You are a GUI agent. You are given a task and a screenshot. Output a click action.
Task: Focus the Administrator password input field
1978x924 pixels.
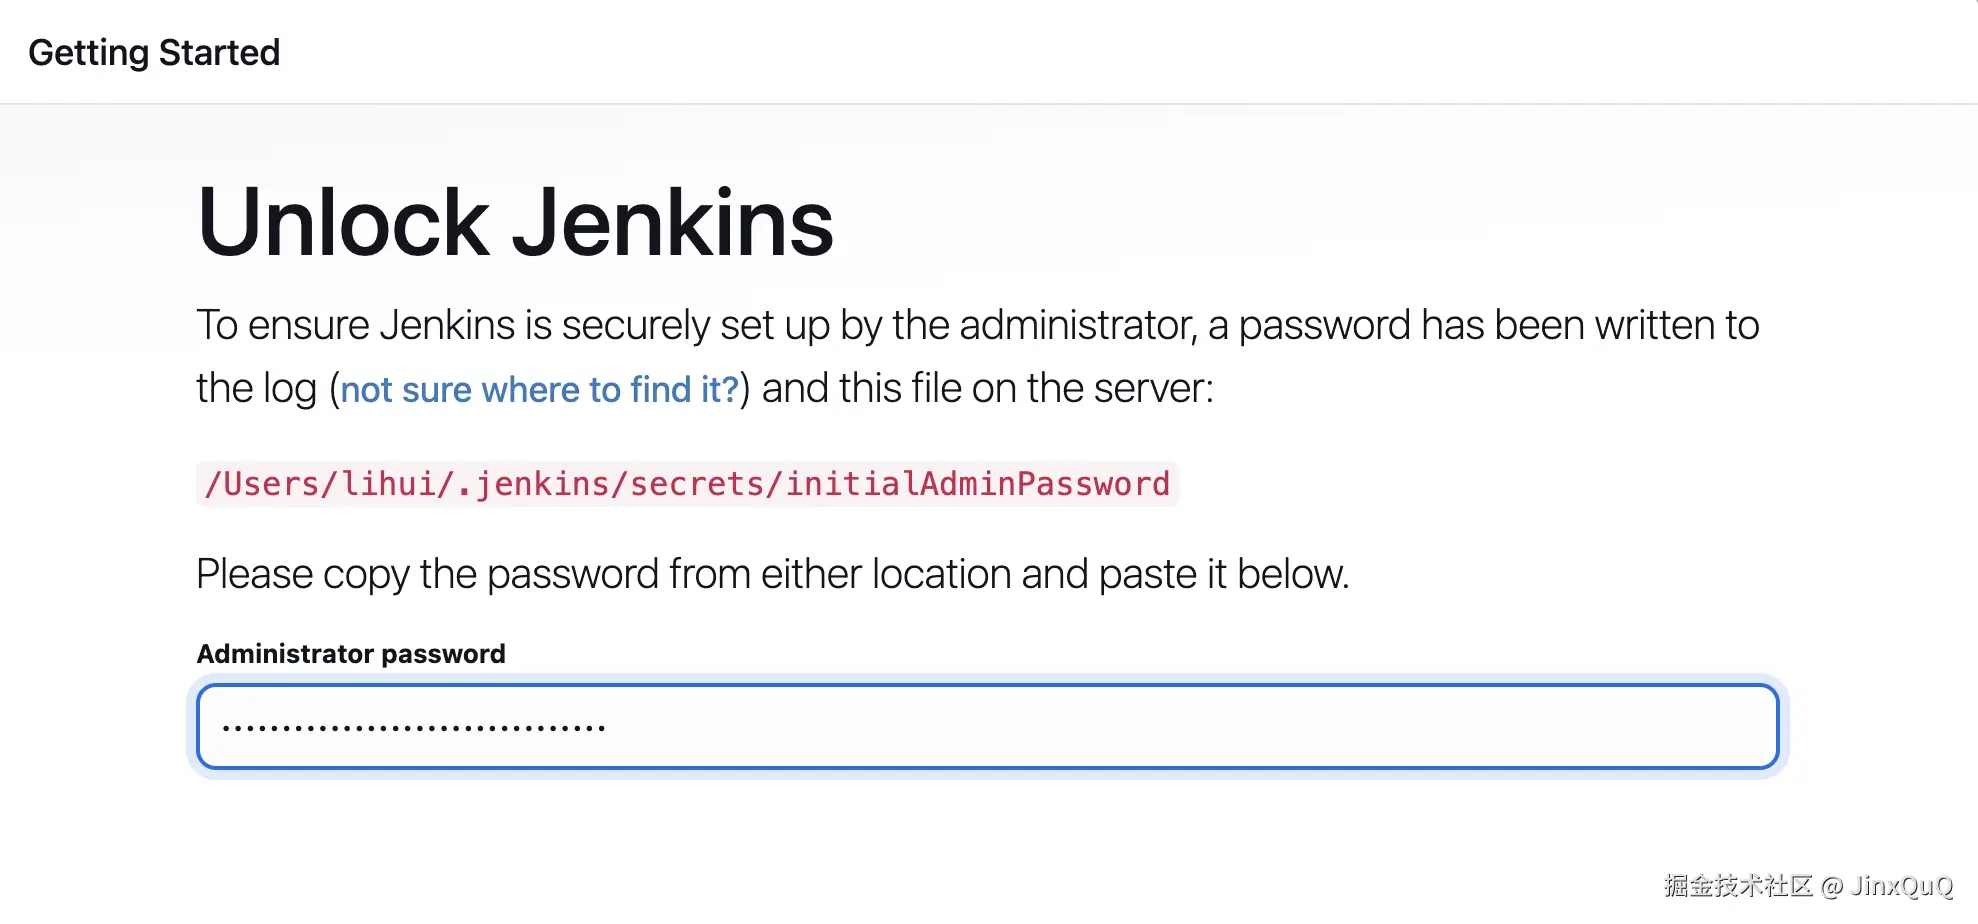[x=1100, y=727]
